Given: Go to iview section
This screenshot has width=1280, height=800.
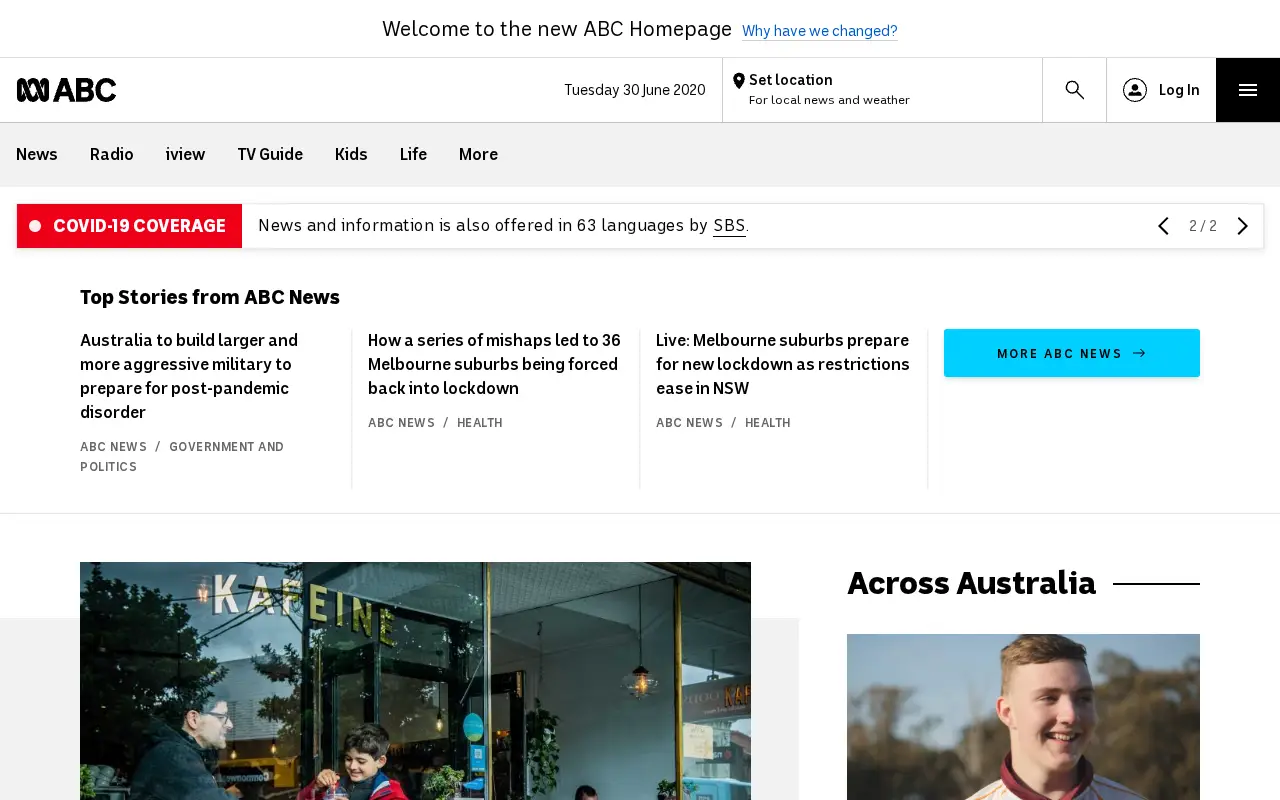Looking at the screenshot, I should coord(185,154).
